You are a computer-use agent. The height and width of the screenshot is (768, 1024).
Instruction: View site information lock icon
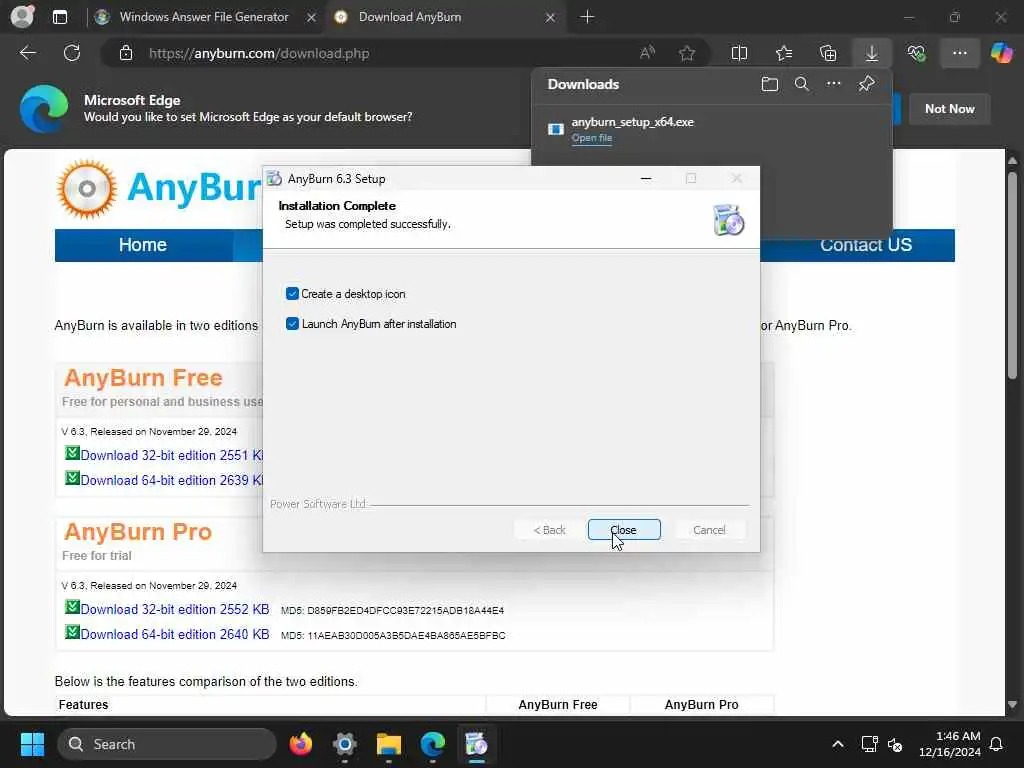[x=126, y=54]
